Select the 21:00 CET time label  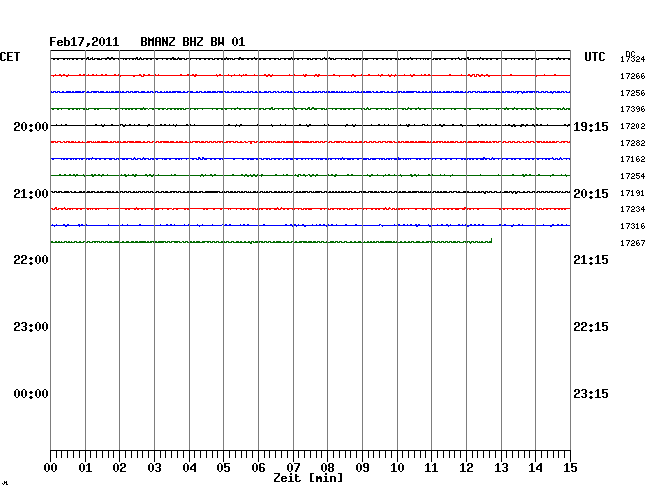click(x=31, y=194)
